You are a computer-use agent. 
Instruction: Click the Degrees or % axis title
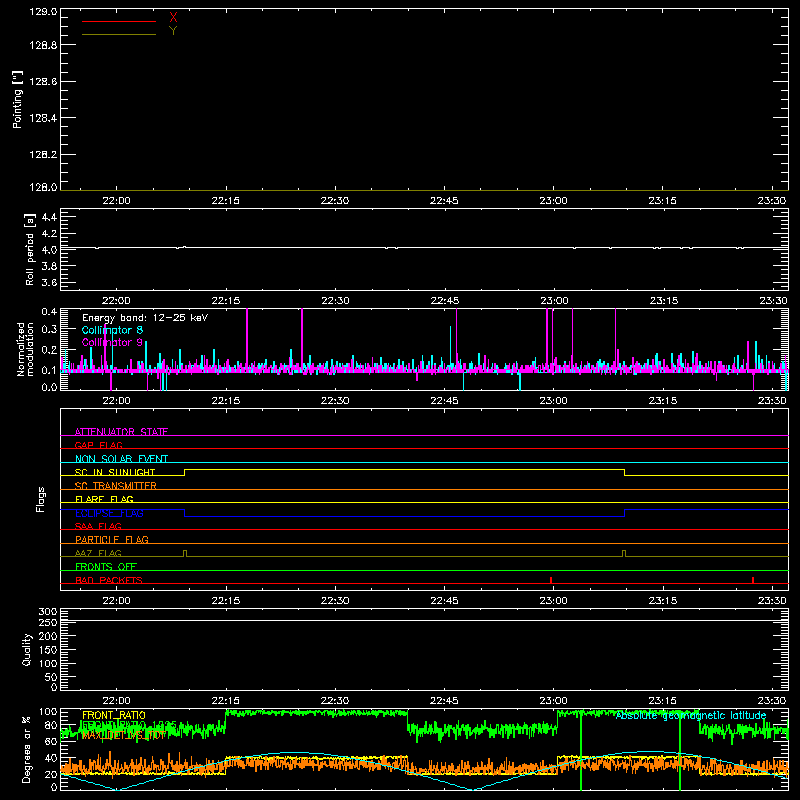pos(26,749)
